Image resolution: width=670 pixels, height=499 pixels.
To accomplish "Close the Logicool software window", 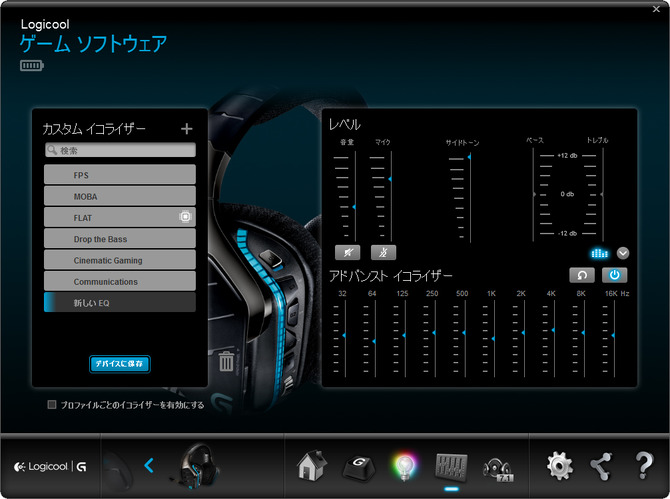I will [x=656, y=9].
